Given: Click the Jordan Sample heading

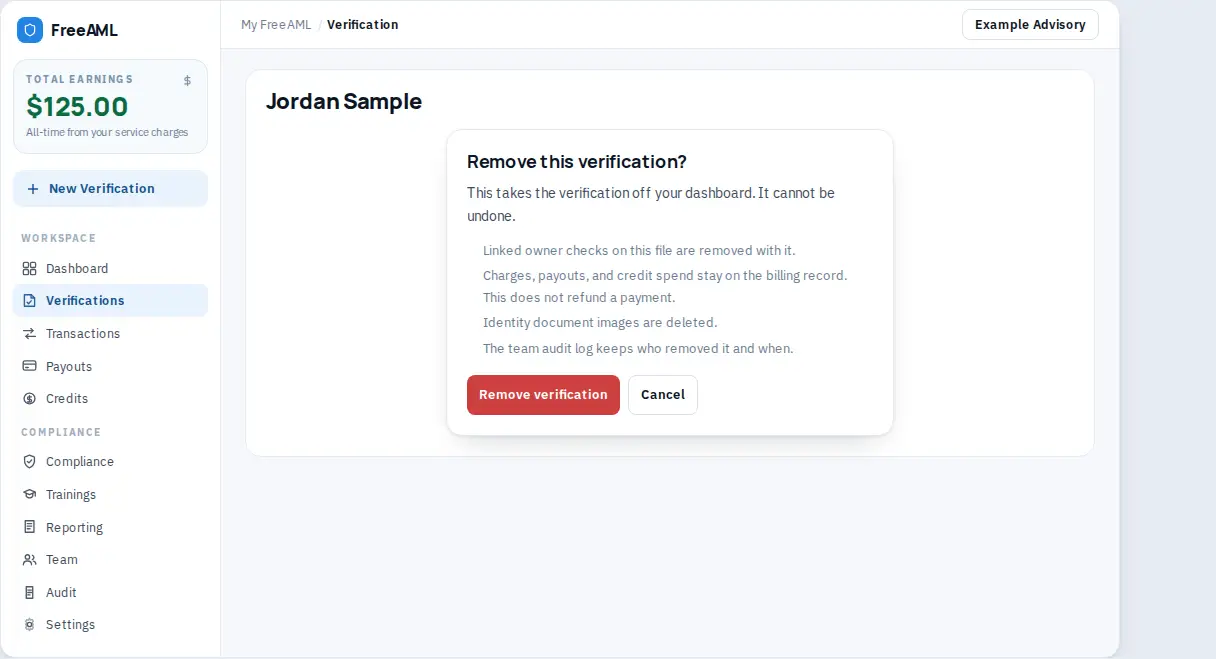Looking at the screenshot, I should pyautogui.click(x=344, y=101).
